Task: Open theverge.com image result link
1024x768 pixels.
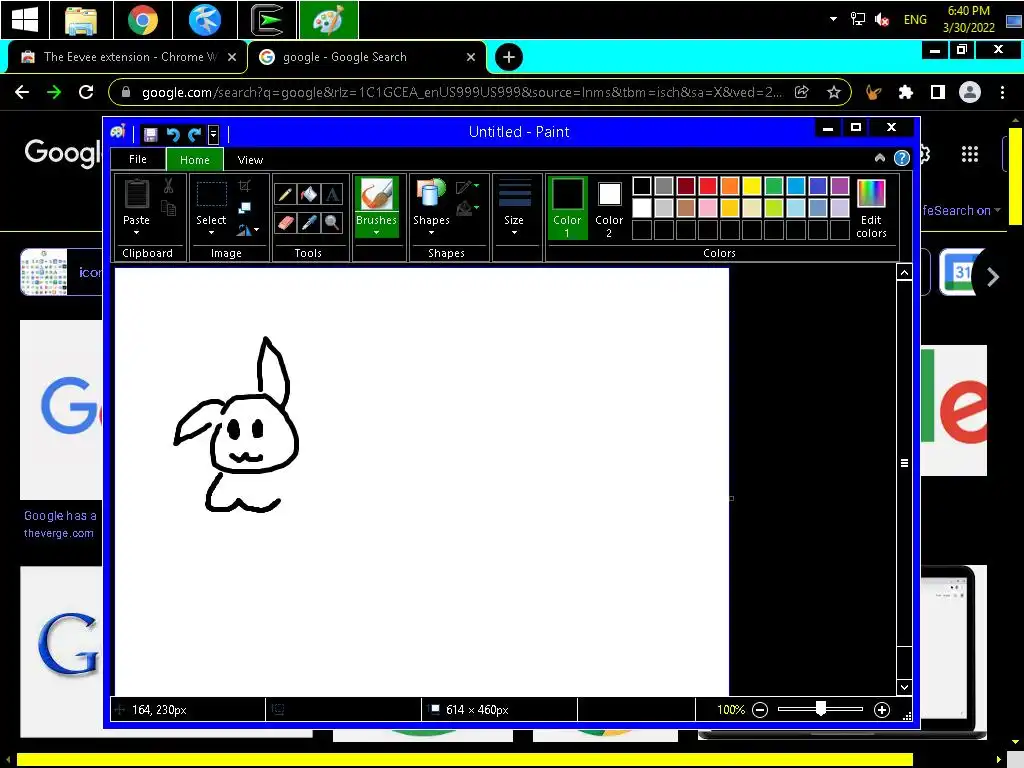Action: [x=59, y=533]
